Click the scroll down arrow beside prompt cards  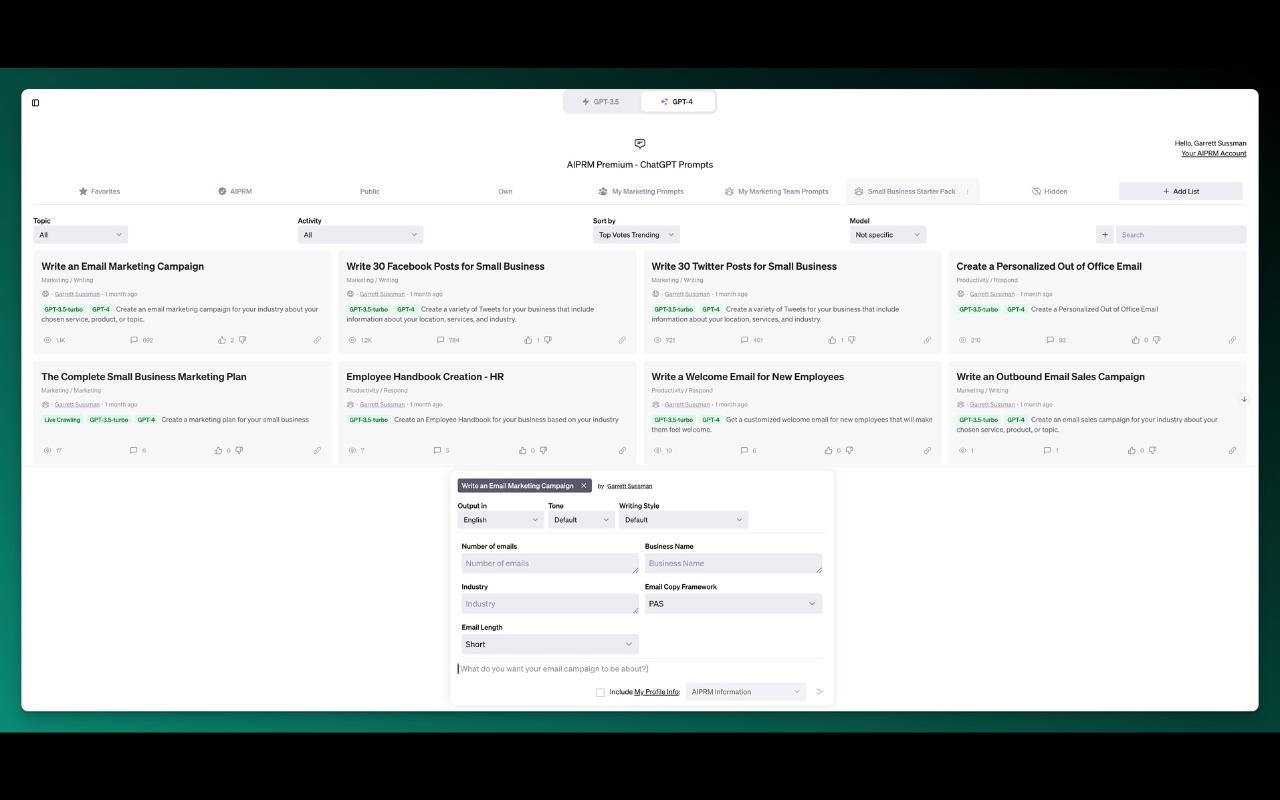(x=1244, y=399)
